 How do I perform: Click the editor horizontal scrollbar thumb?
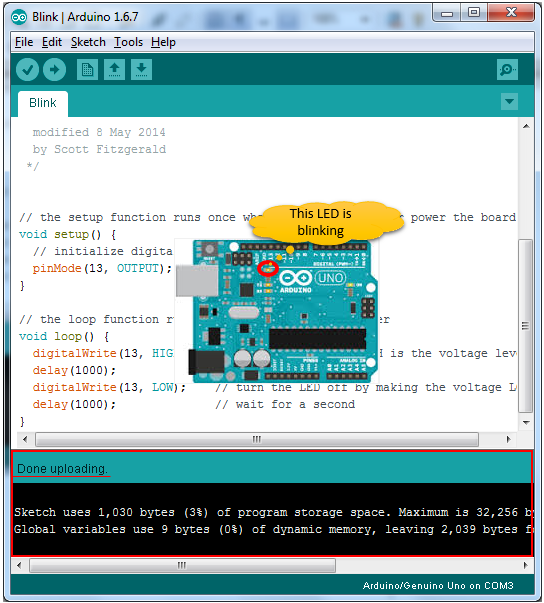(x=257, y=439)
